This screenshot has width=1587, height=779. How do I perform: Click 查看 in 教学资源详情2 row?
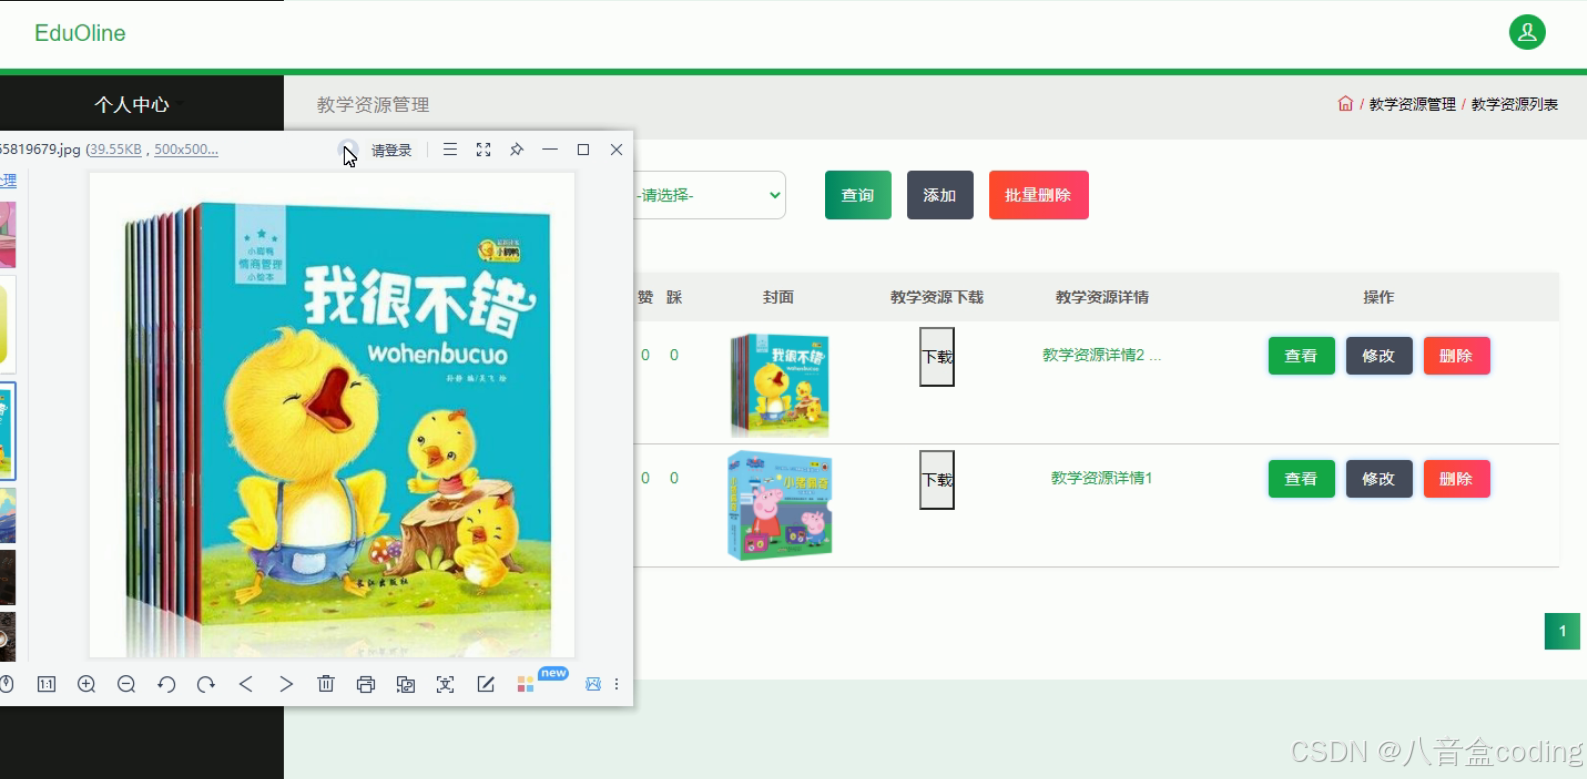tap(1301, 356)
